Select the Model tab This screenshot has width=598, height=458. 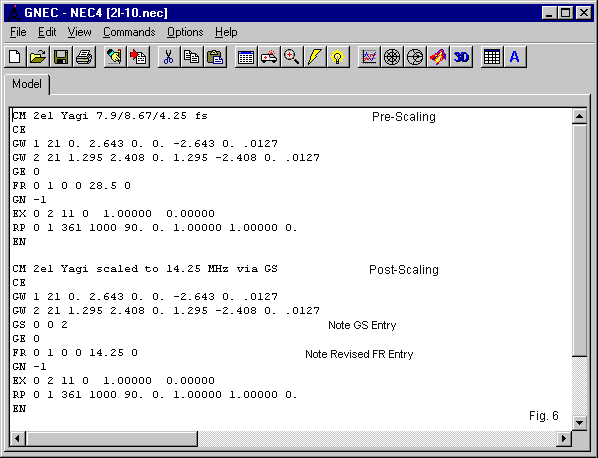[x=27, y=84]
